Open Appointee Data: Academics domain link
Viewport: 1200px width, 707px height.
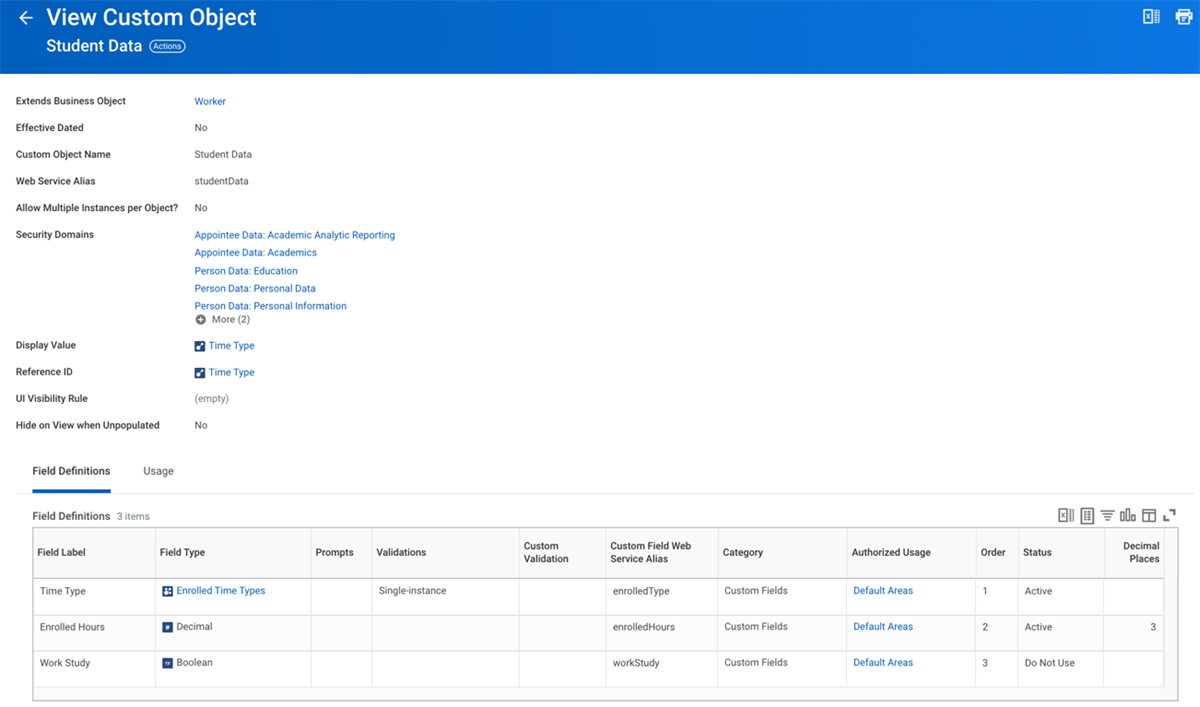(x=255, y=253)
